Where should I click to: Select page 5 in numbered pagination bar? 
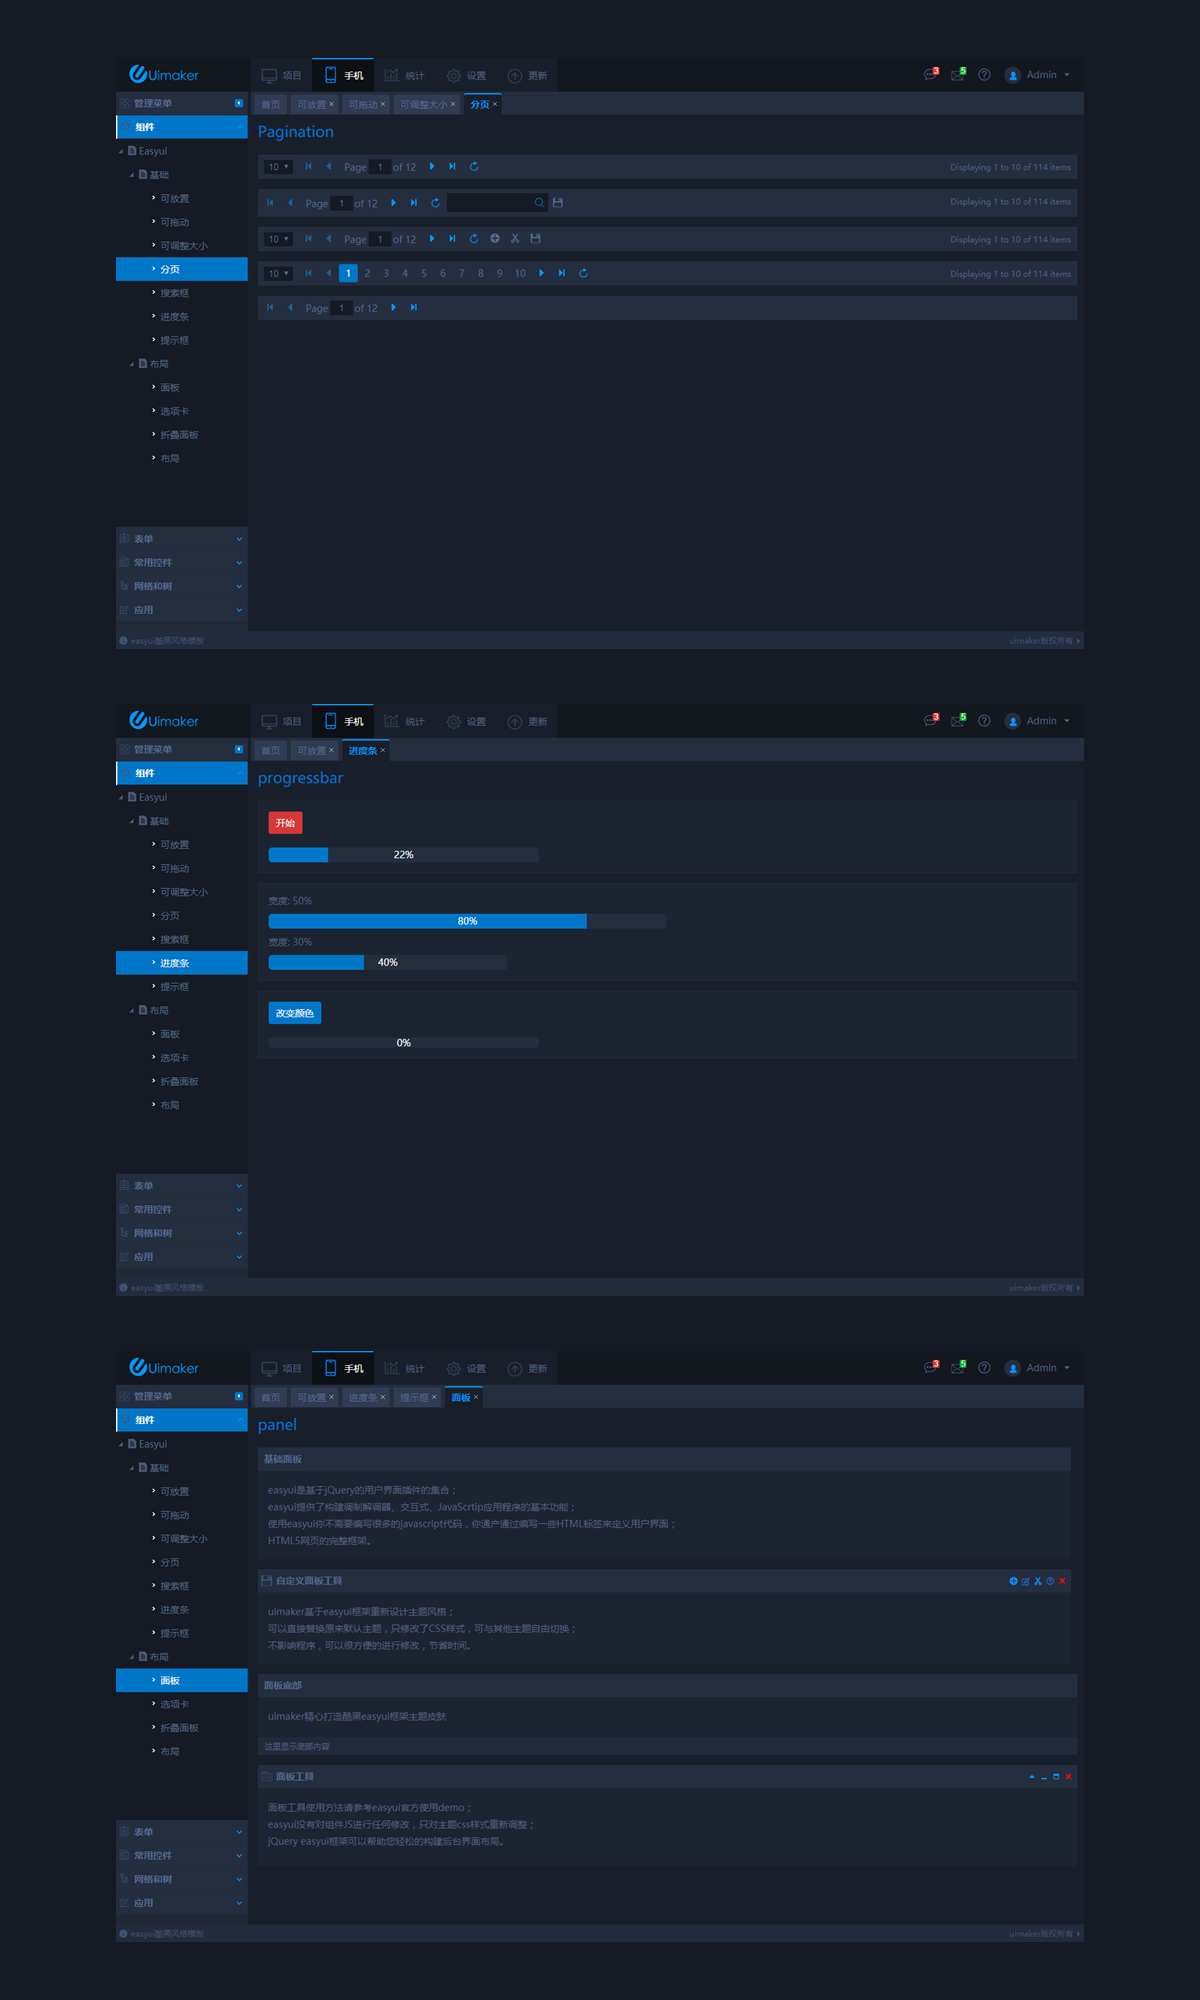(x=424, y=273)
